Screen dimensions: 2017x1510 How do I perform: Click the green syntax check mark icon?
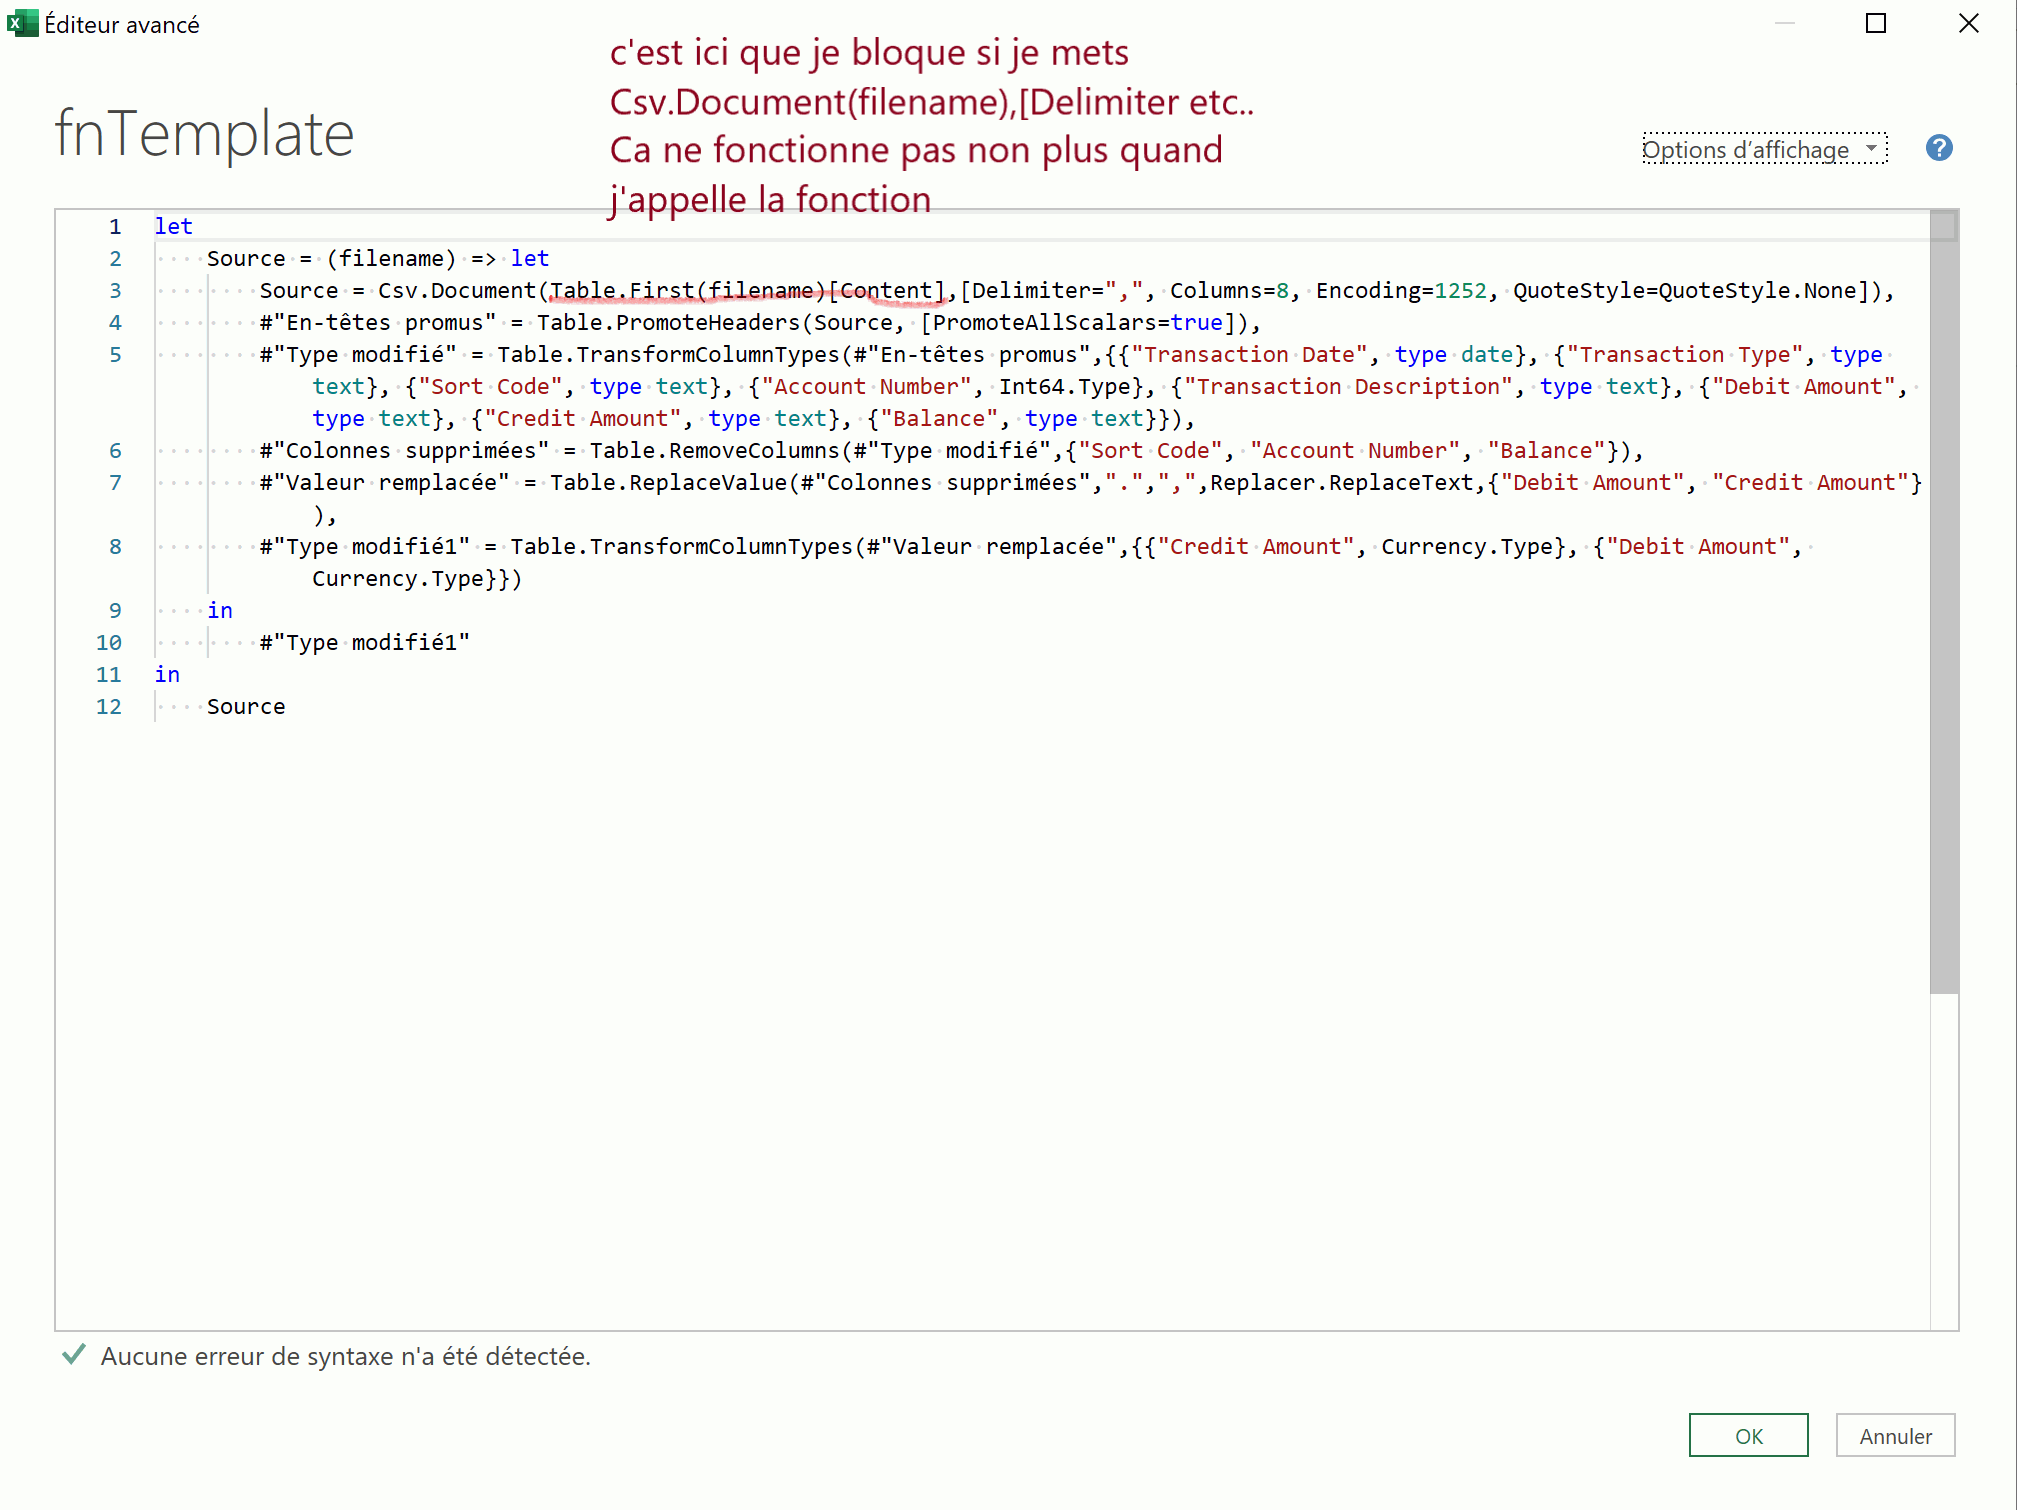(x=73, y=1355)
